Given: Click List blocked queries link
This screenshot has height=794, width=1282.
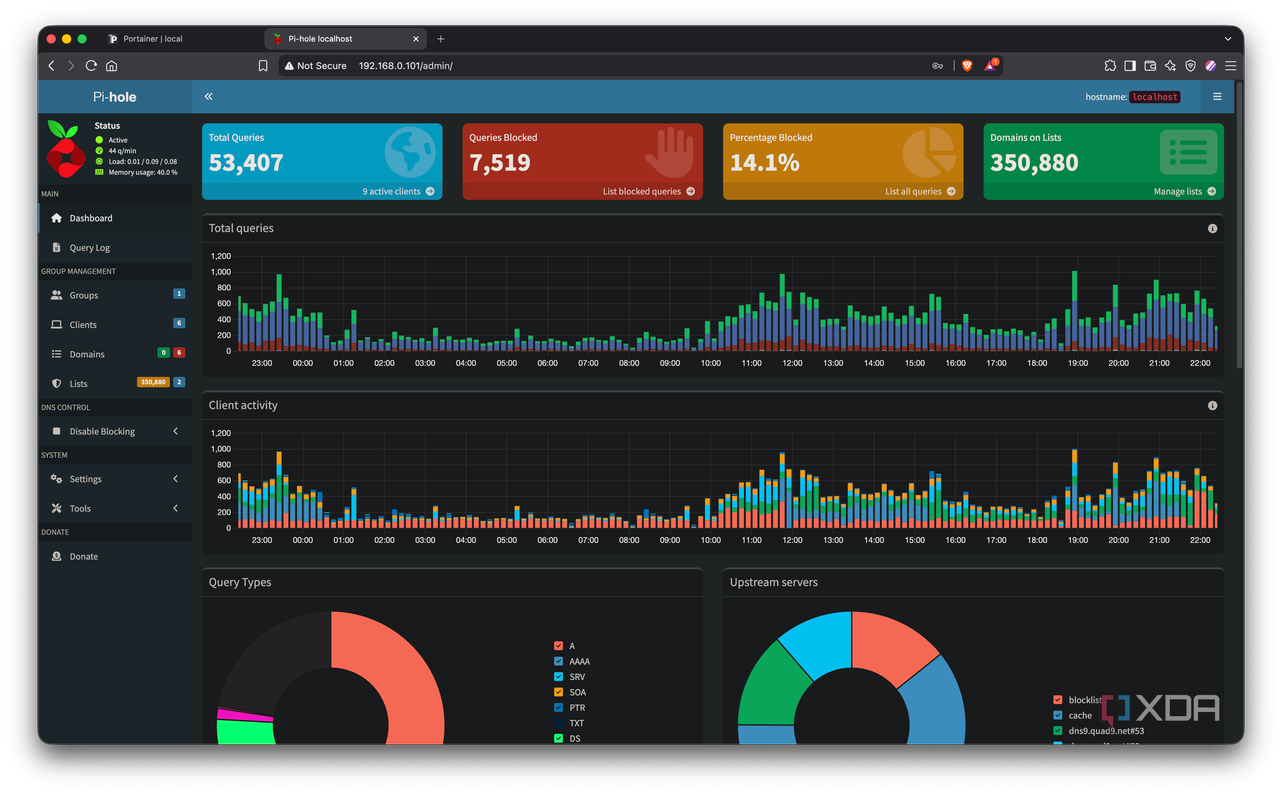Looking at the screenshot, I should (x=648, y=191).
